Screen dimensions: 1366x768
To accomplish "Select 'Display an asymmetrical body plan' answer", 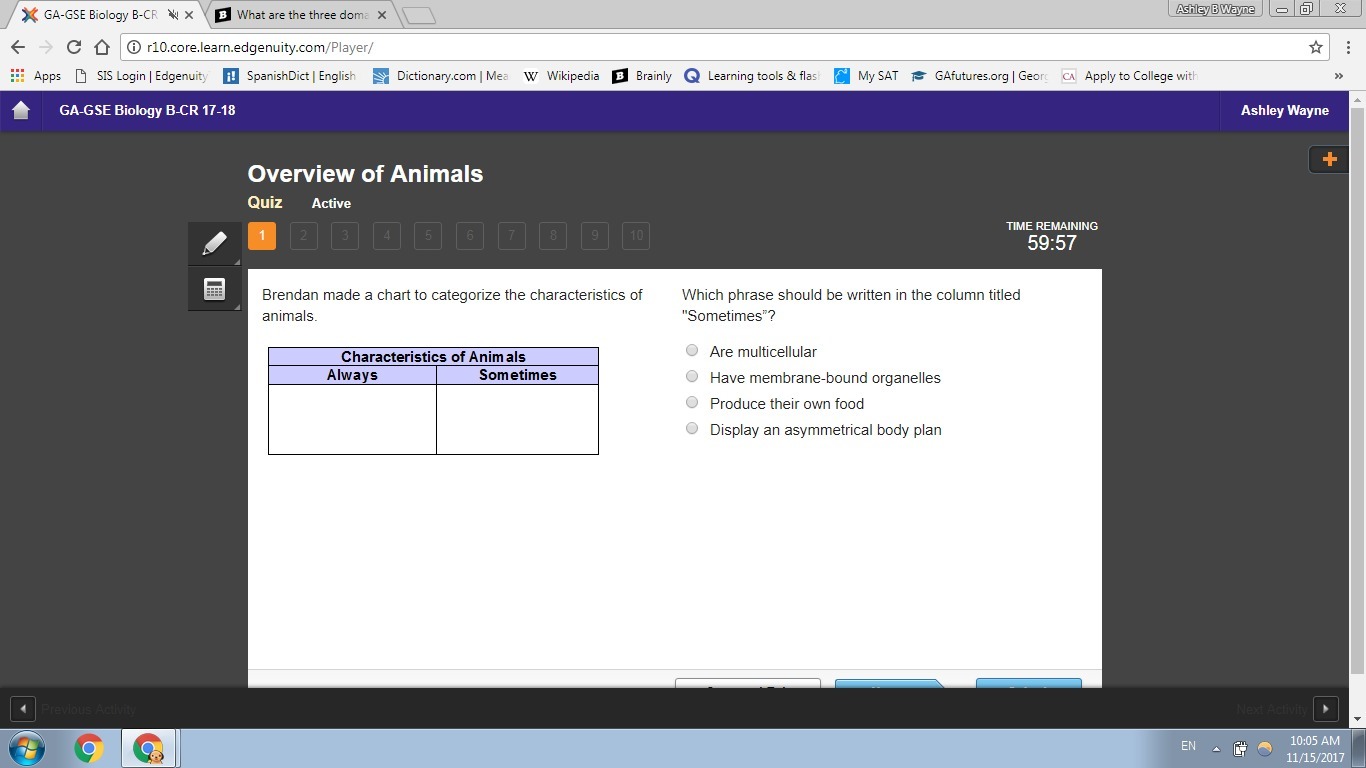I will tap(692, 428).
